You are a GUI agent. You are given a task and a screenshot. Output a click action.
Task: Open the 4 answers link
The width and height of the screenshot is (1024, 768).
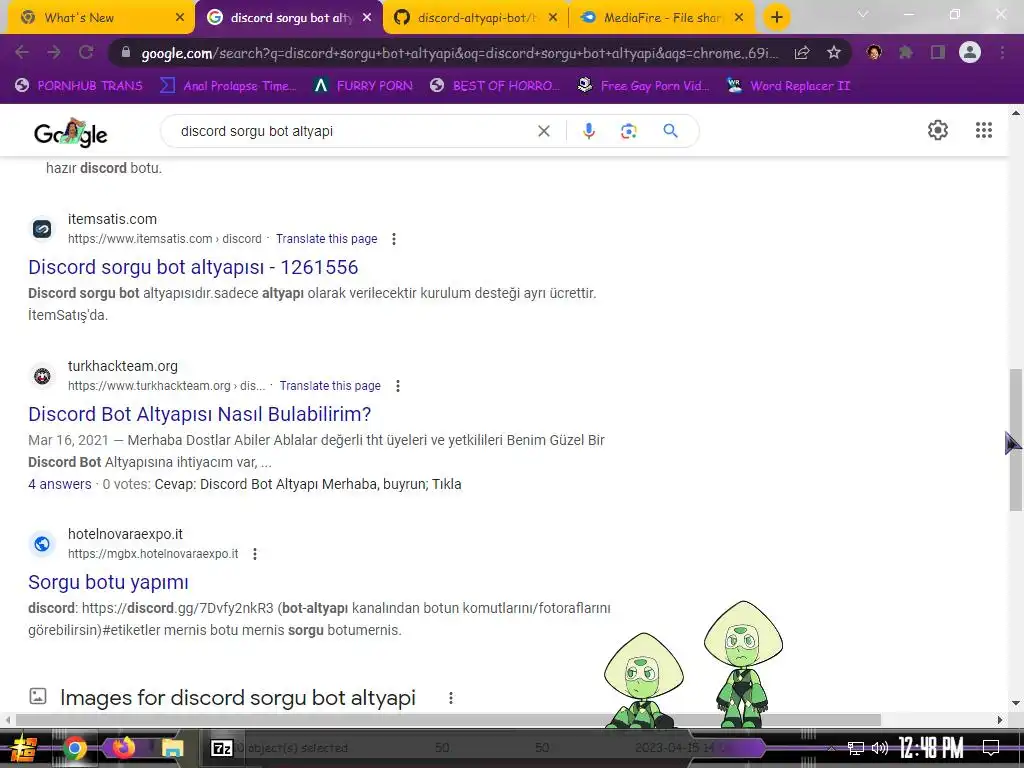[60, 485]
